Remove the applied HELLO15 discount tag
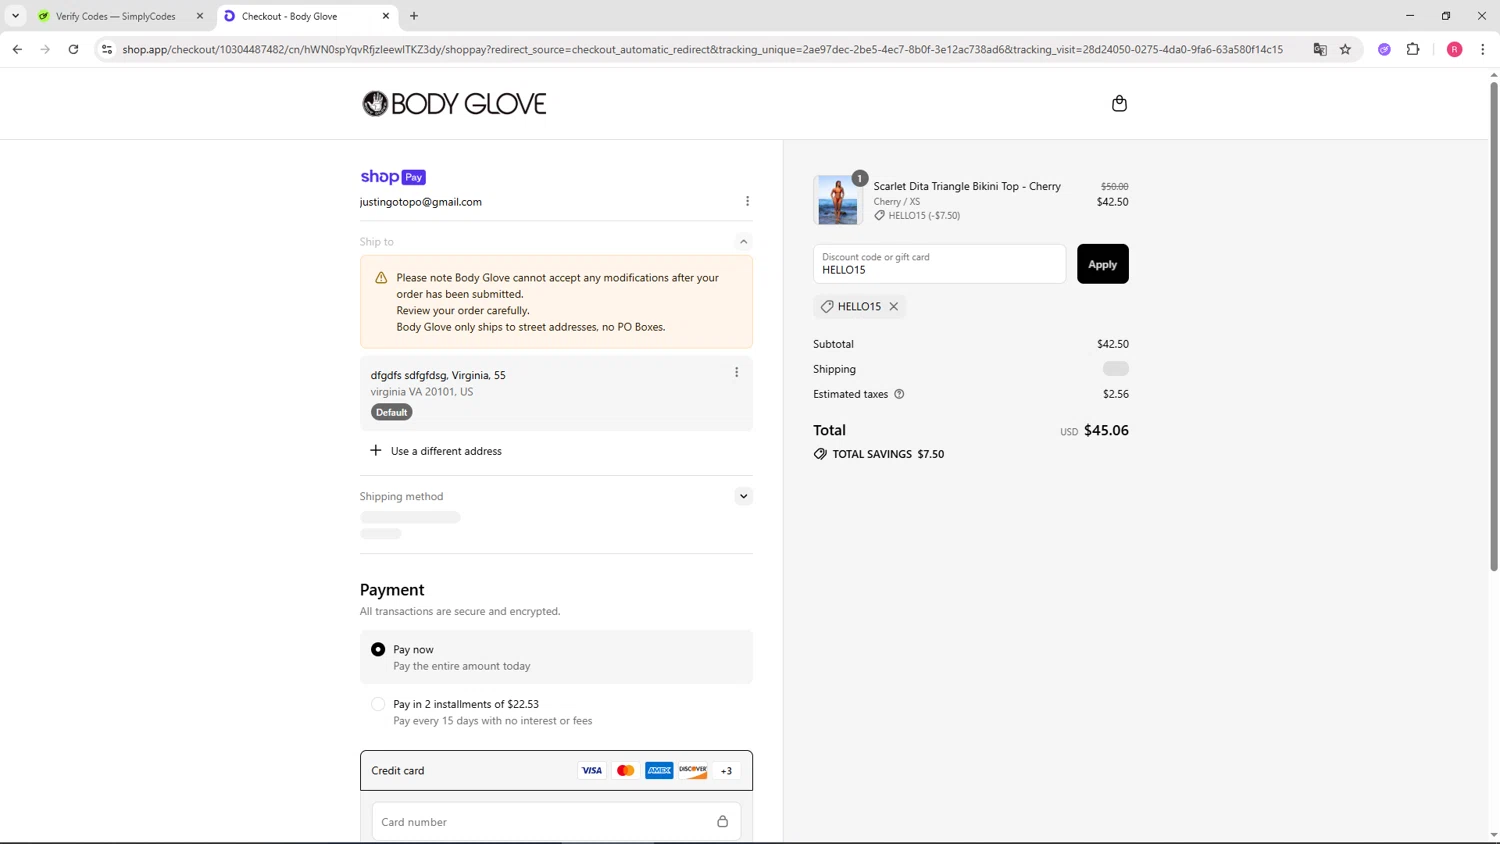Viewport: 1500px width, 844px height. point(894,306)
